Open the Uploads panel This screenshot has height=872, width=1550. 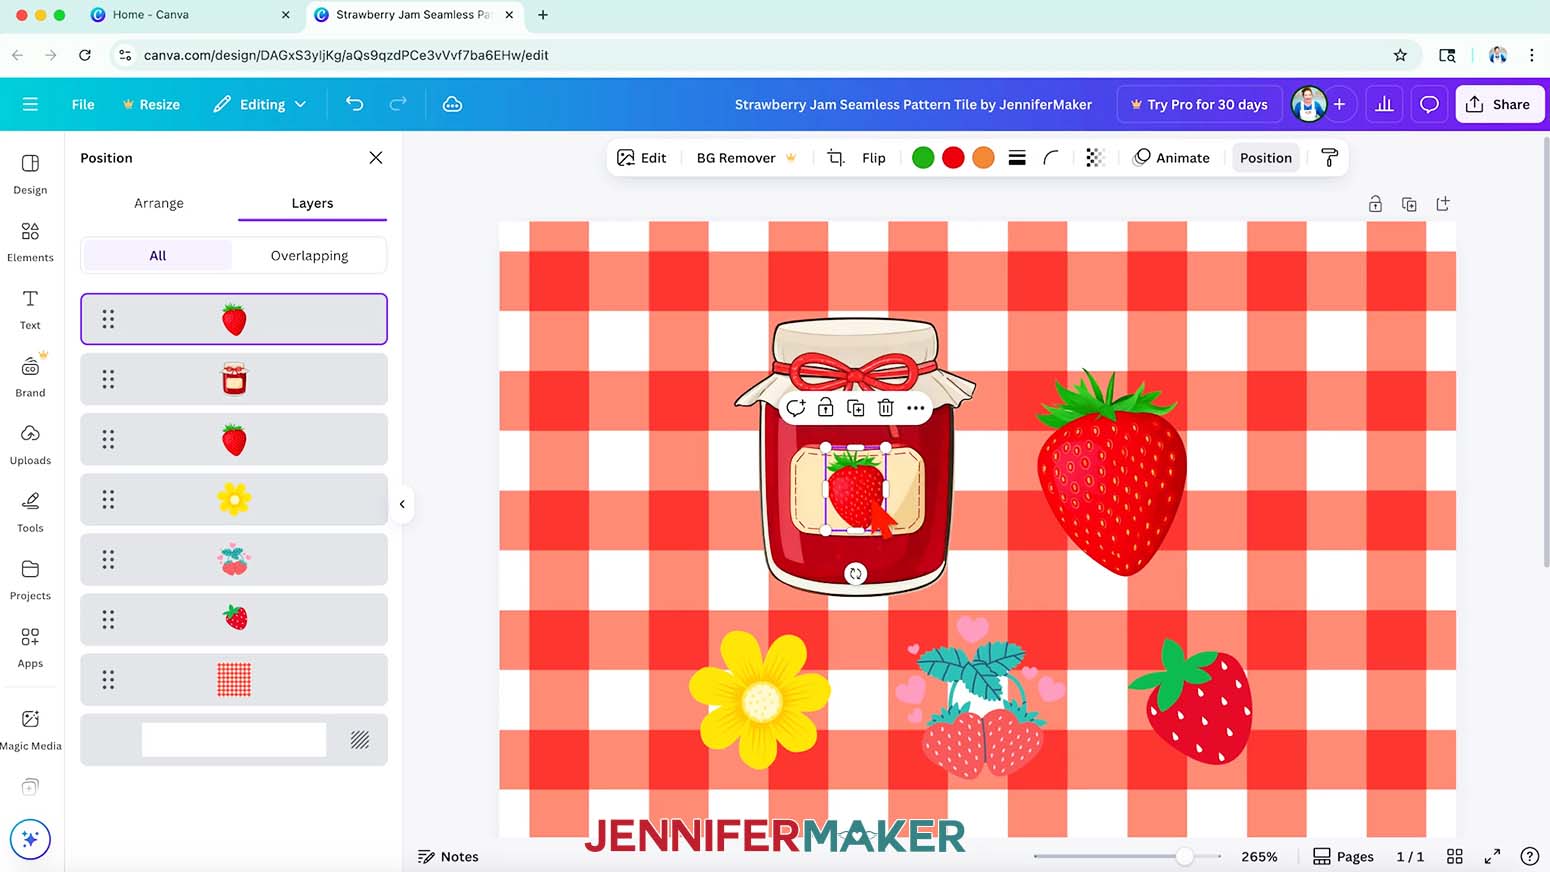coord(30,445)
